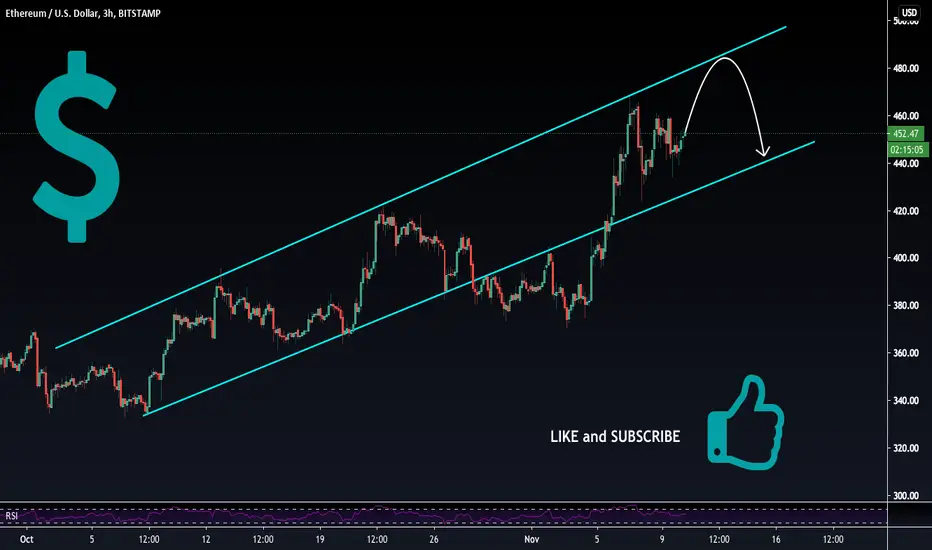The width and height of the screenshot is (932, 550).
Task: Click the 480.00 price axis label
Action: [906, 68]
